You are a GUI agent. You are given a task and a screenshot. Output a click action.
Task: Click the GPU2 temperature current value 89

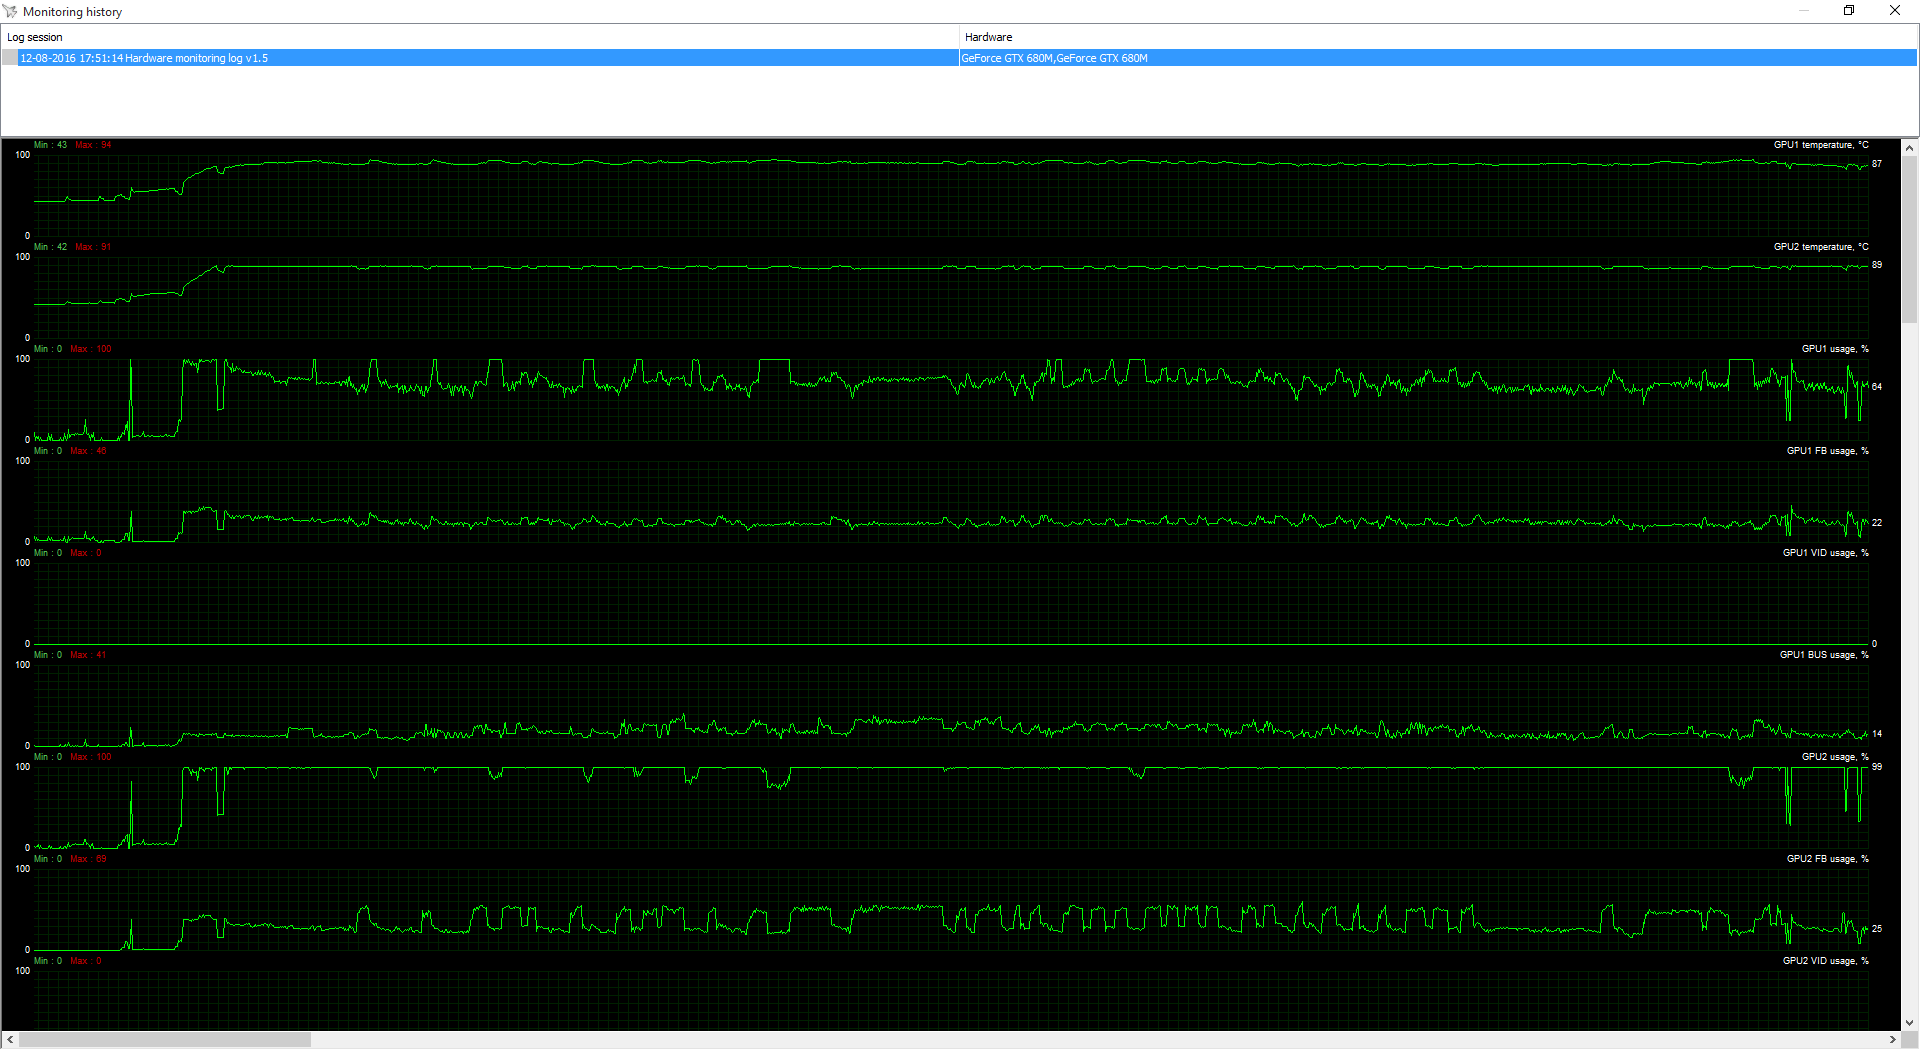point(1877,265)
